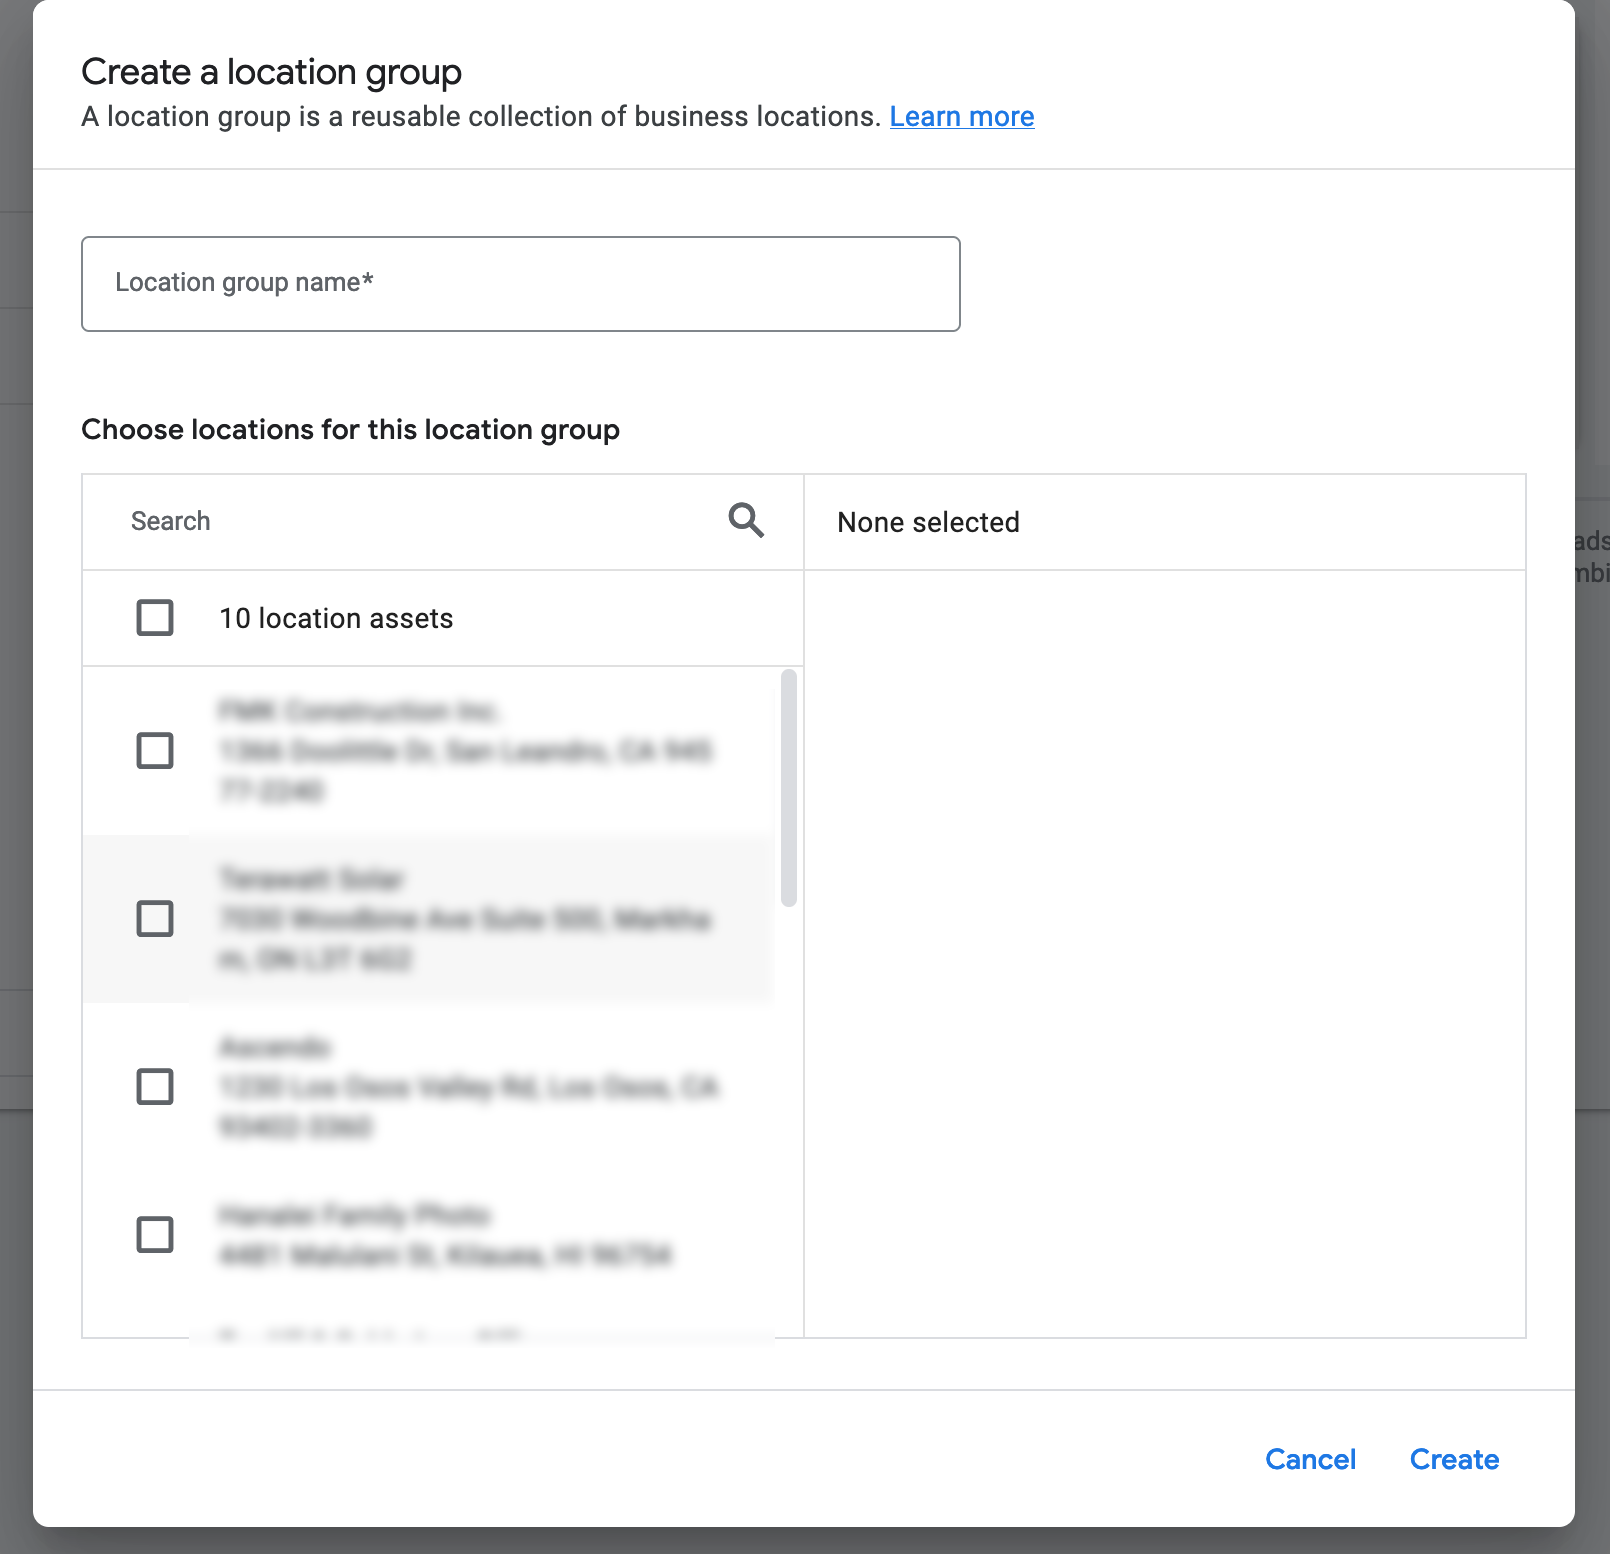Open the Learn more link

coord(961,117)
